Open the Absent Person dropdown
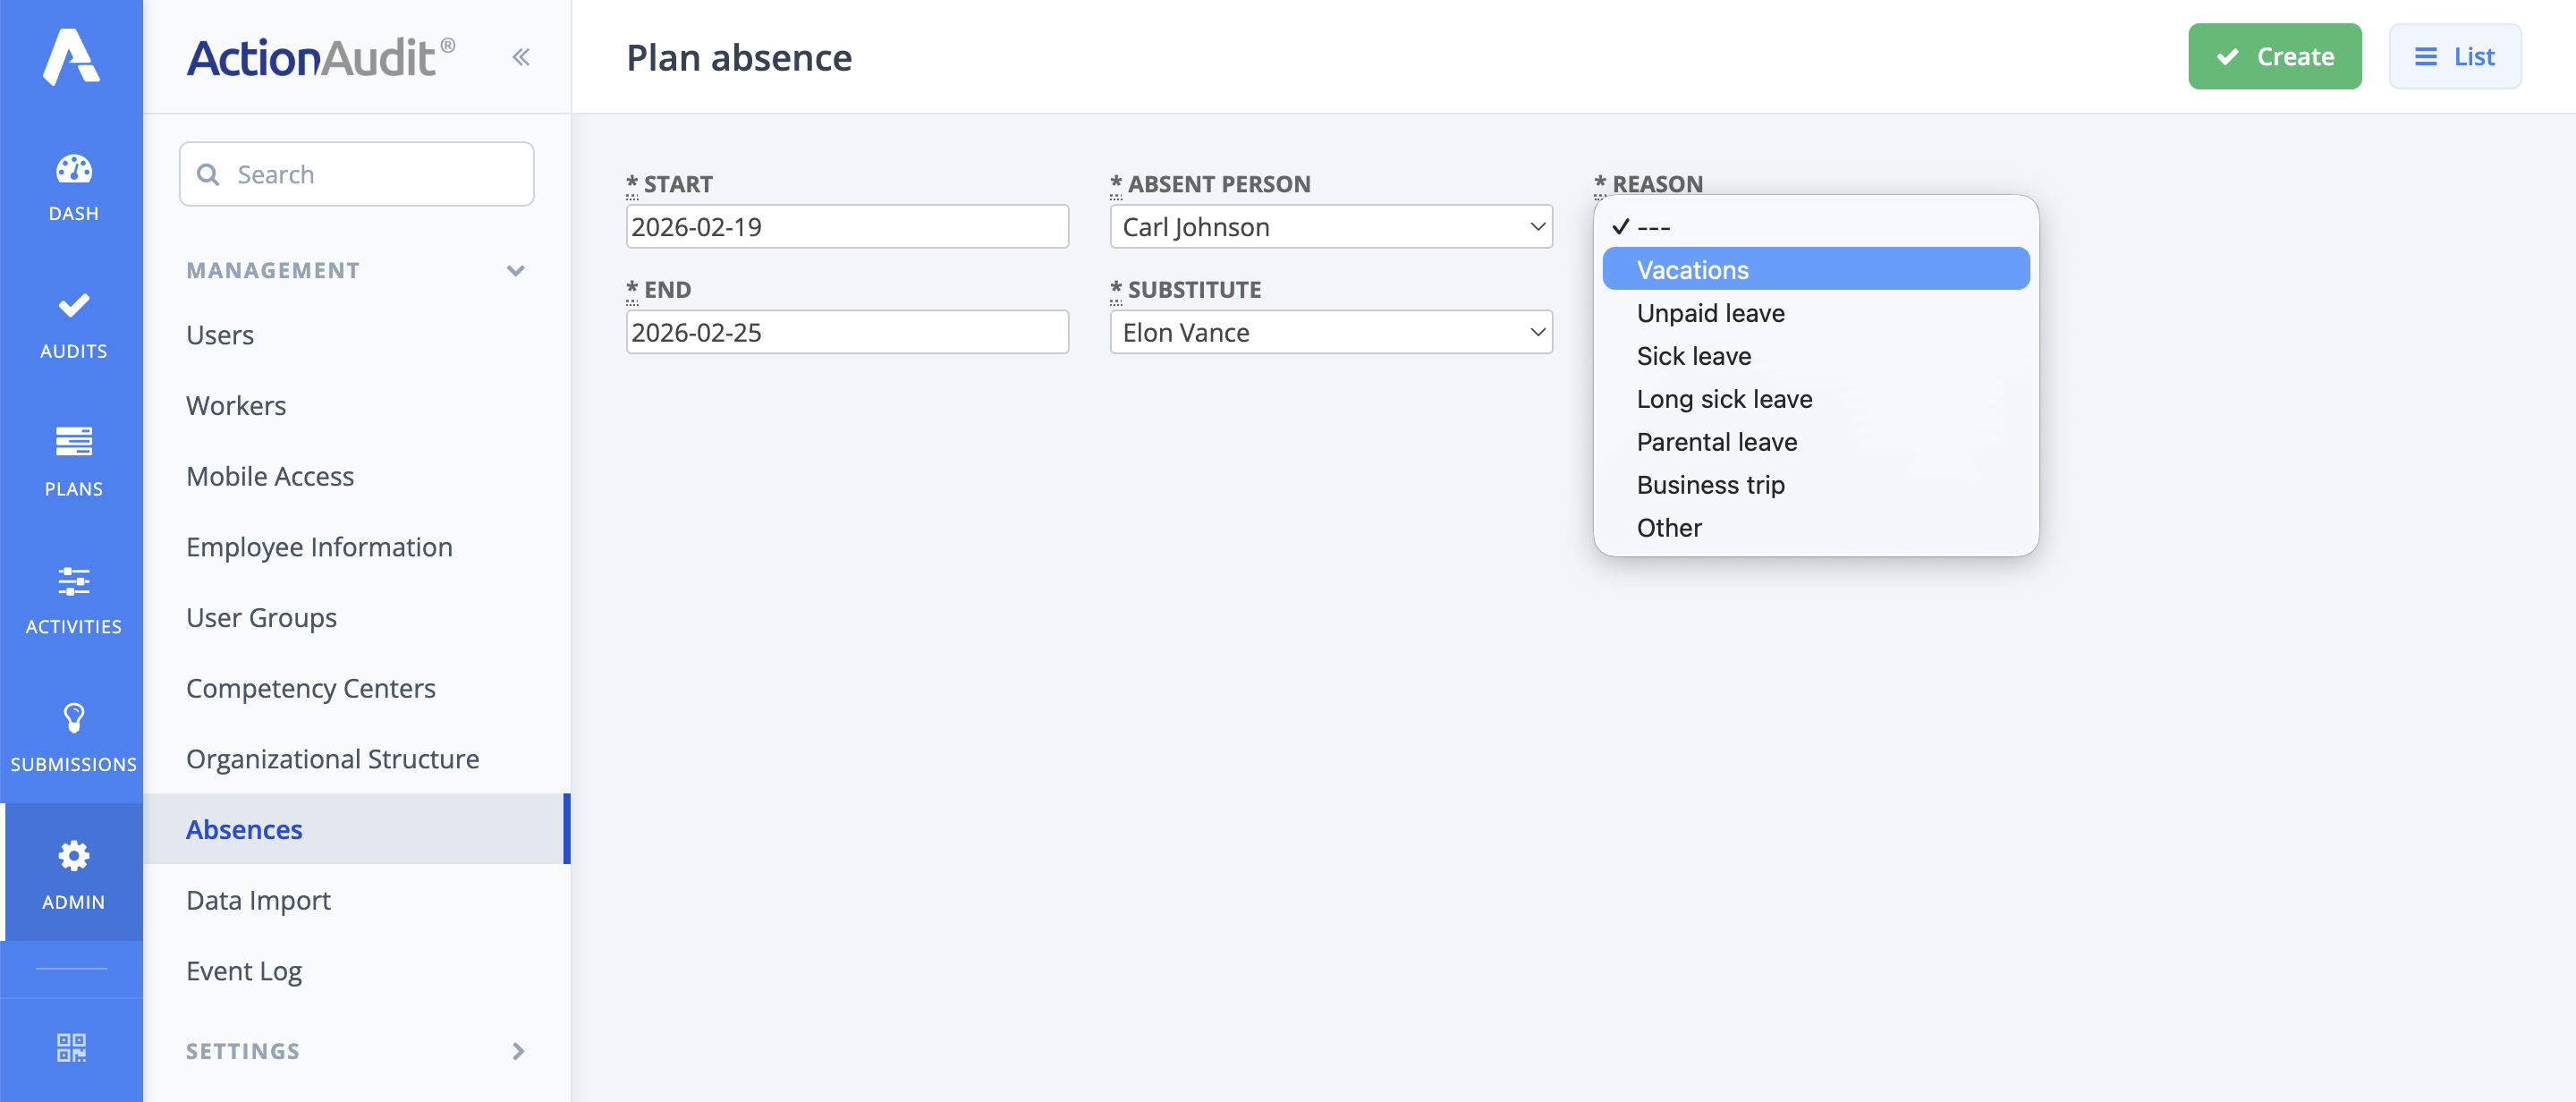Screen dimensions: 2576x1102 1330,227
